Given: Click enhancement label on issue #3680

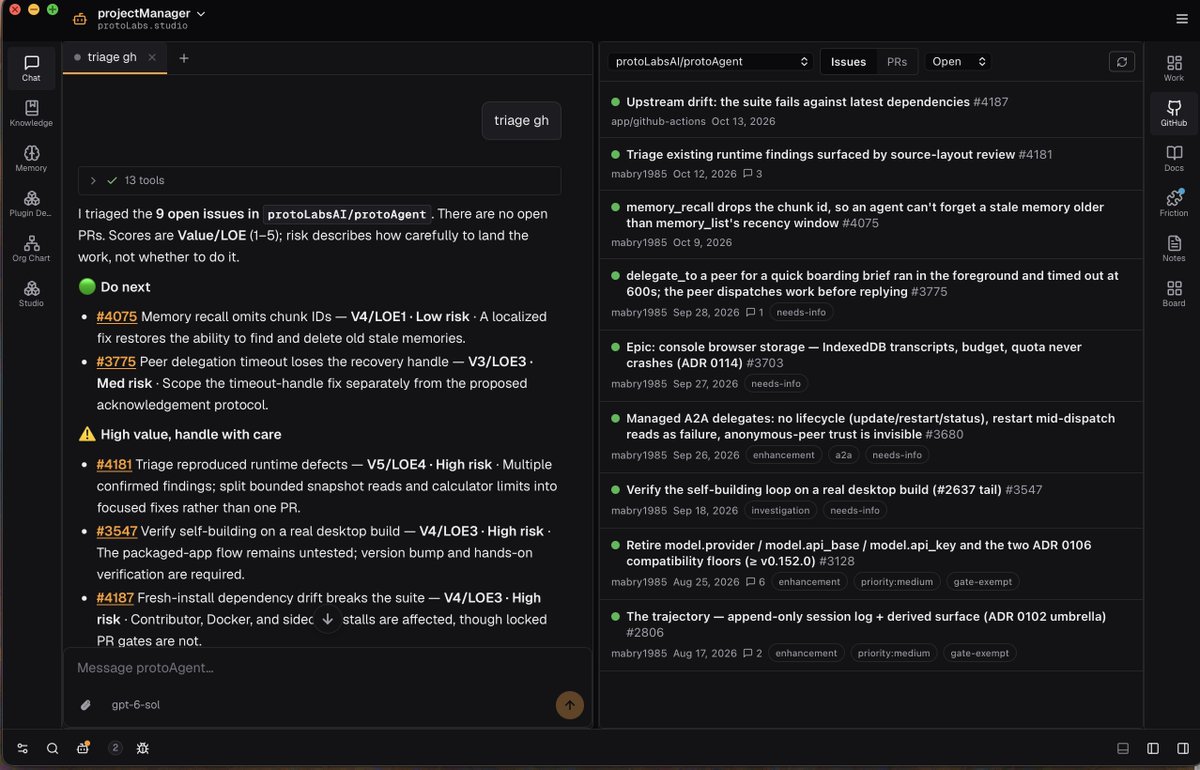Looking at the screenshot, I should (x=784, y=455).
